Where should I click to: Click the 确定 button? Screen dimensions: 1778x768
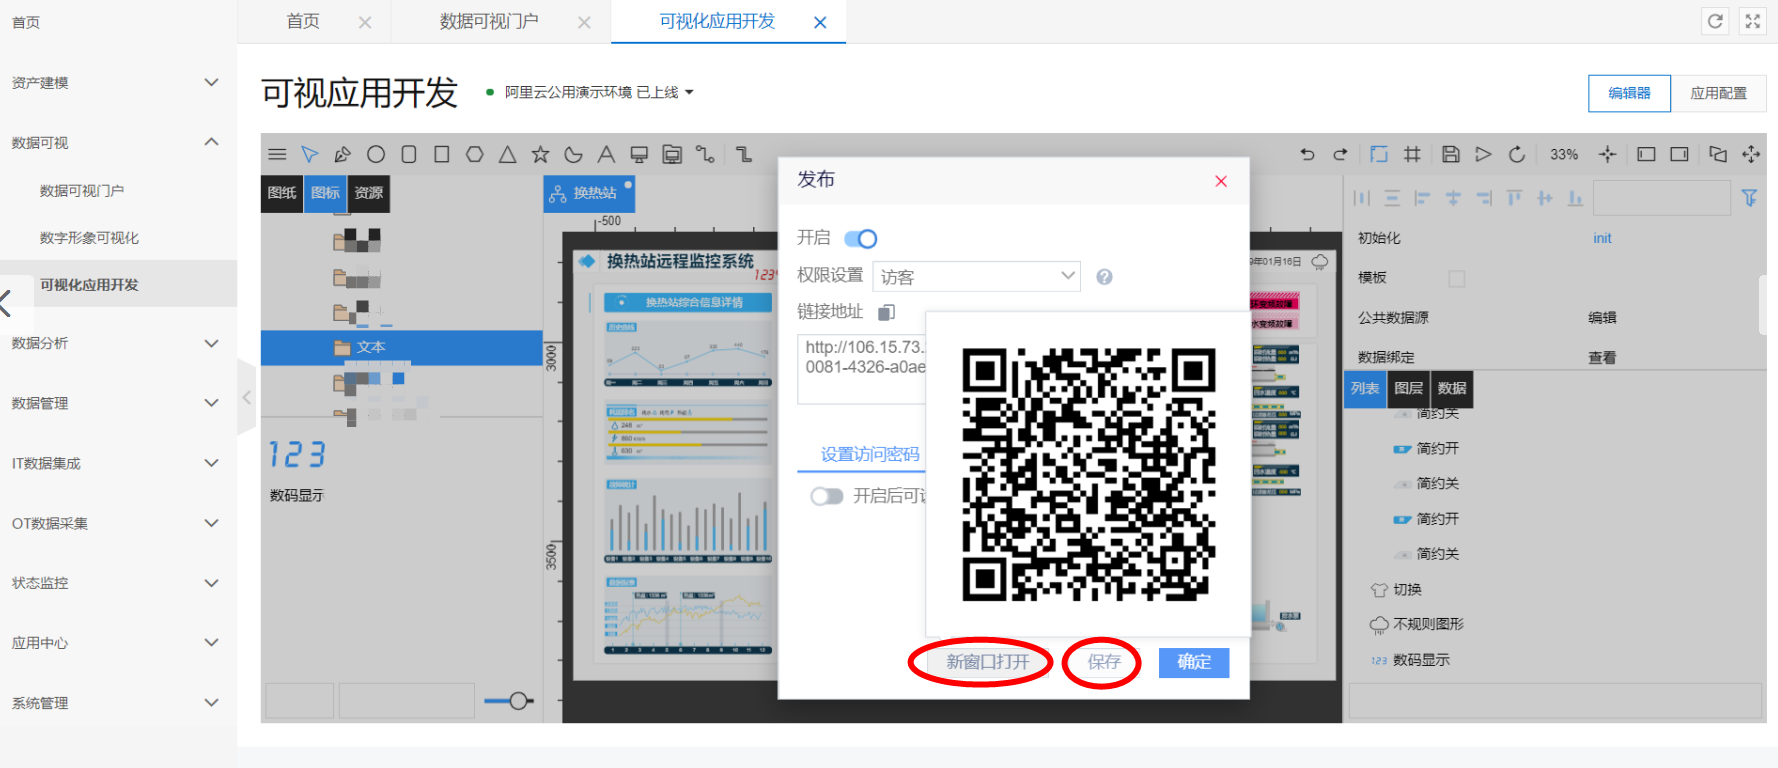click(1194, 662)
